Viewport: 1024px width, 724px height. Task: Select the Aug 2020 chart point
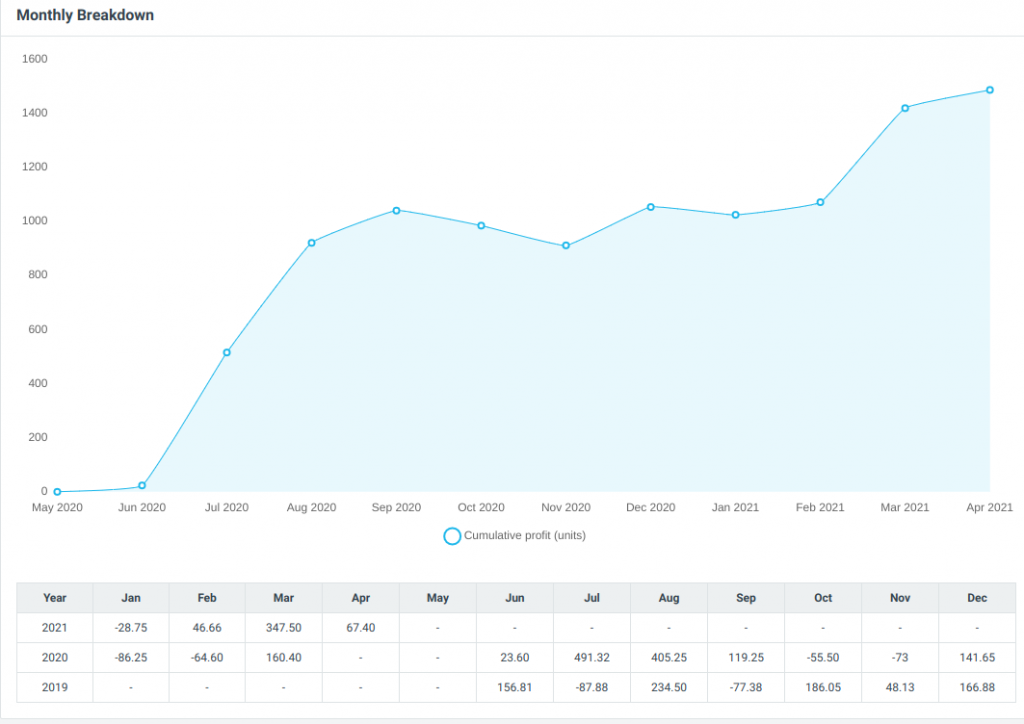point(312,243)
